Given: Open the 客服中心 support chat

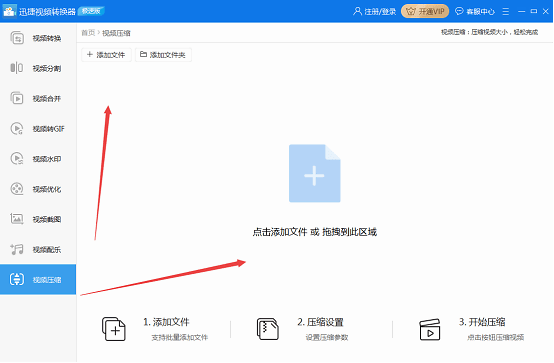Looking at the screenshot, I should [475, 12].
